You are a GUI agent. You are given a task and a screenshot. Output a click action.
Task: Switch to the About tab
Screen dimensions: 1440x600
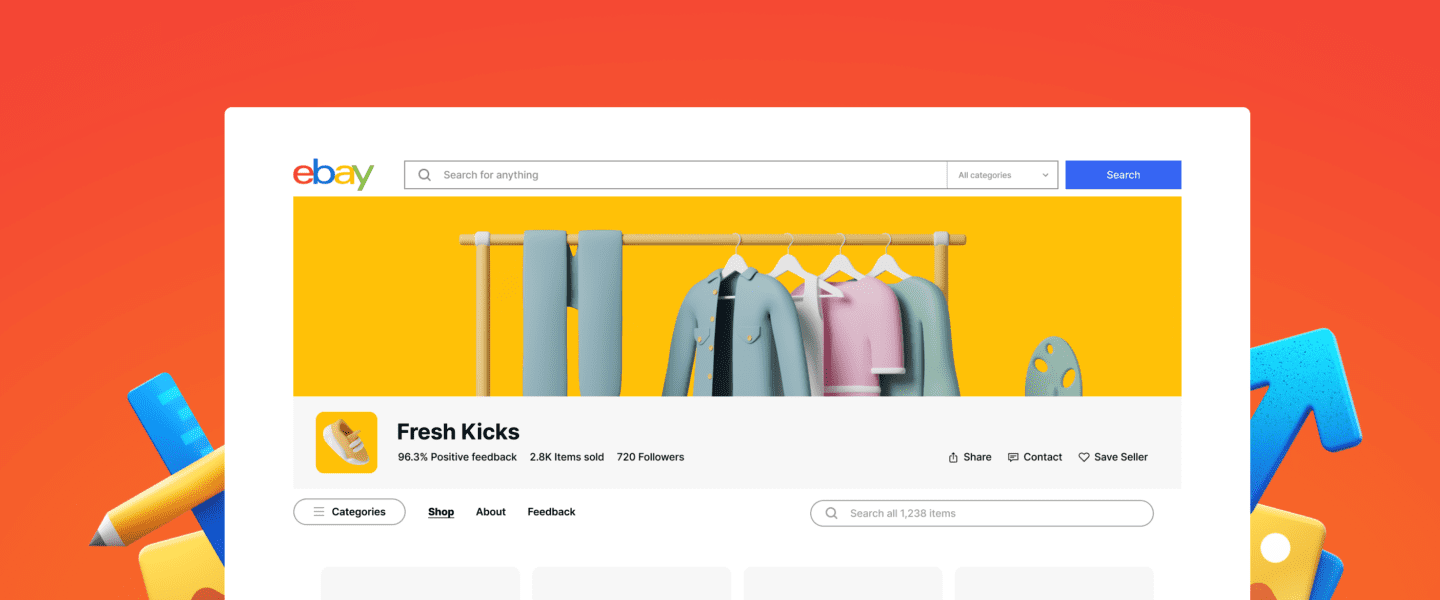[x=491, y=512]
